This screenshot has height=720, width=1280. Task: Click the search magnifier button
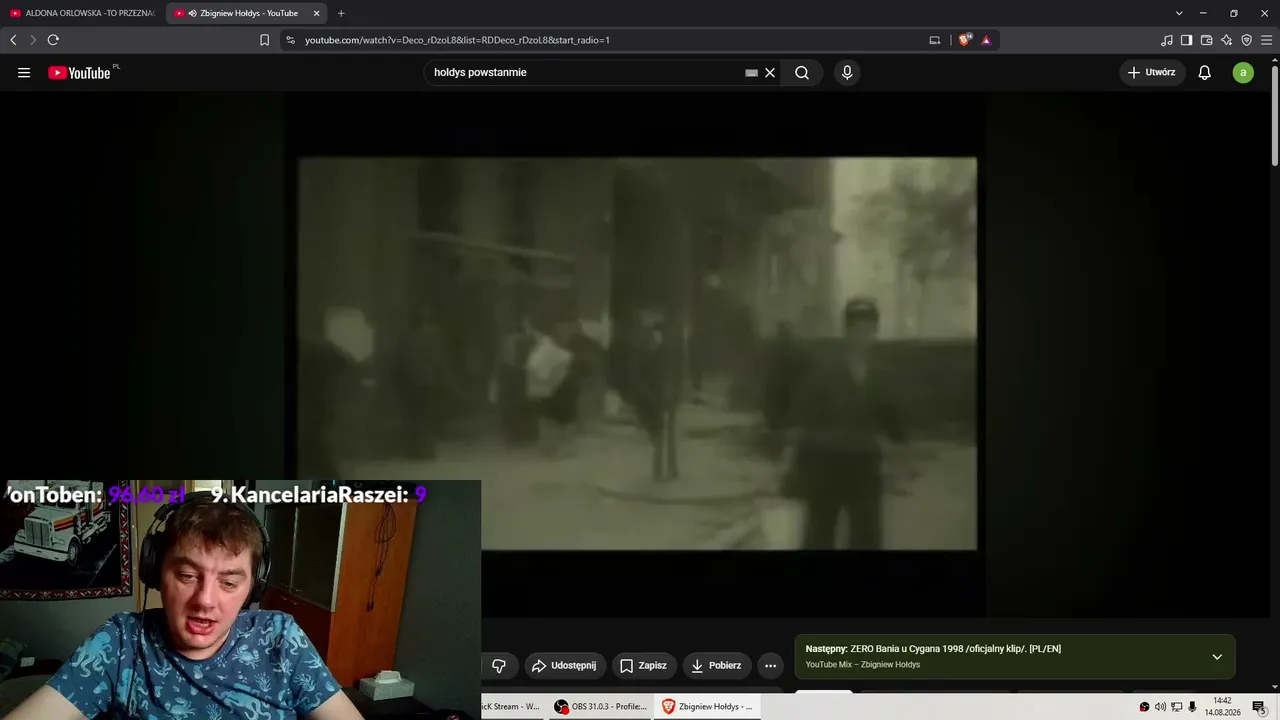(802, 72)
